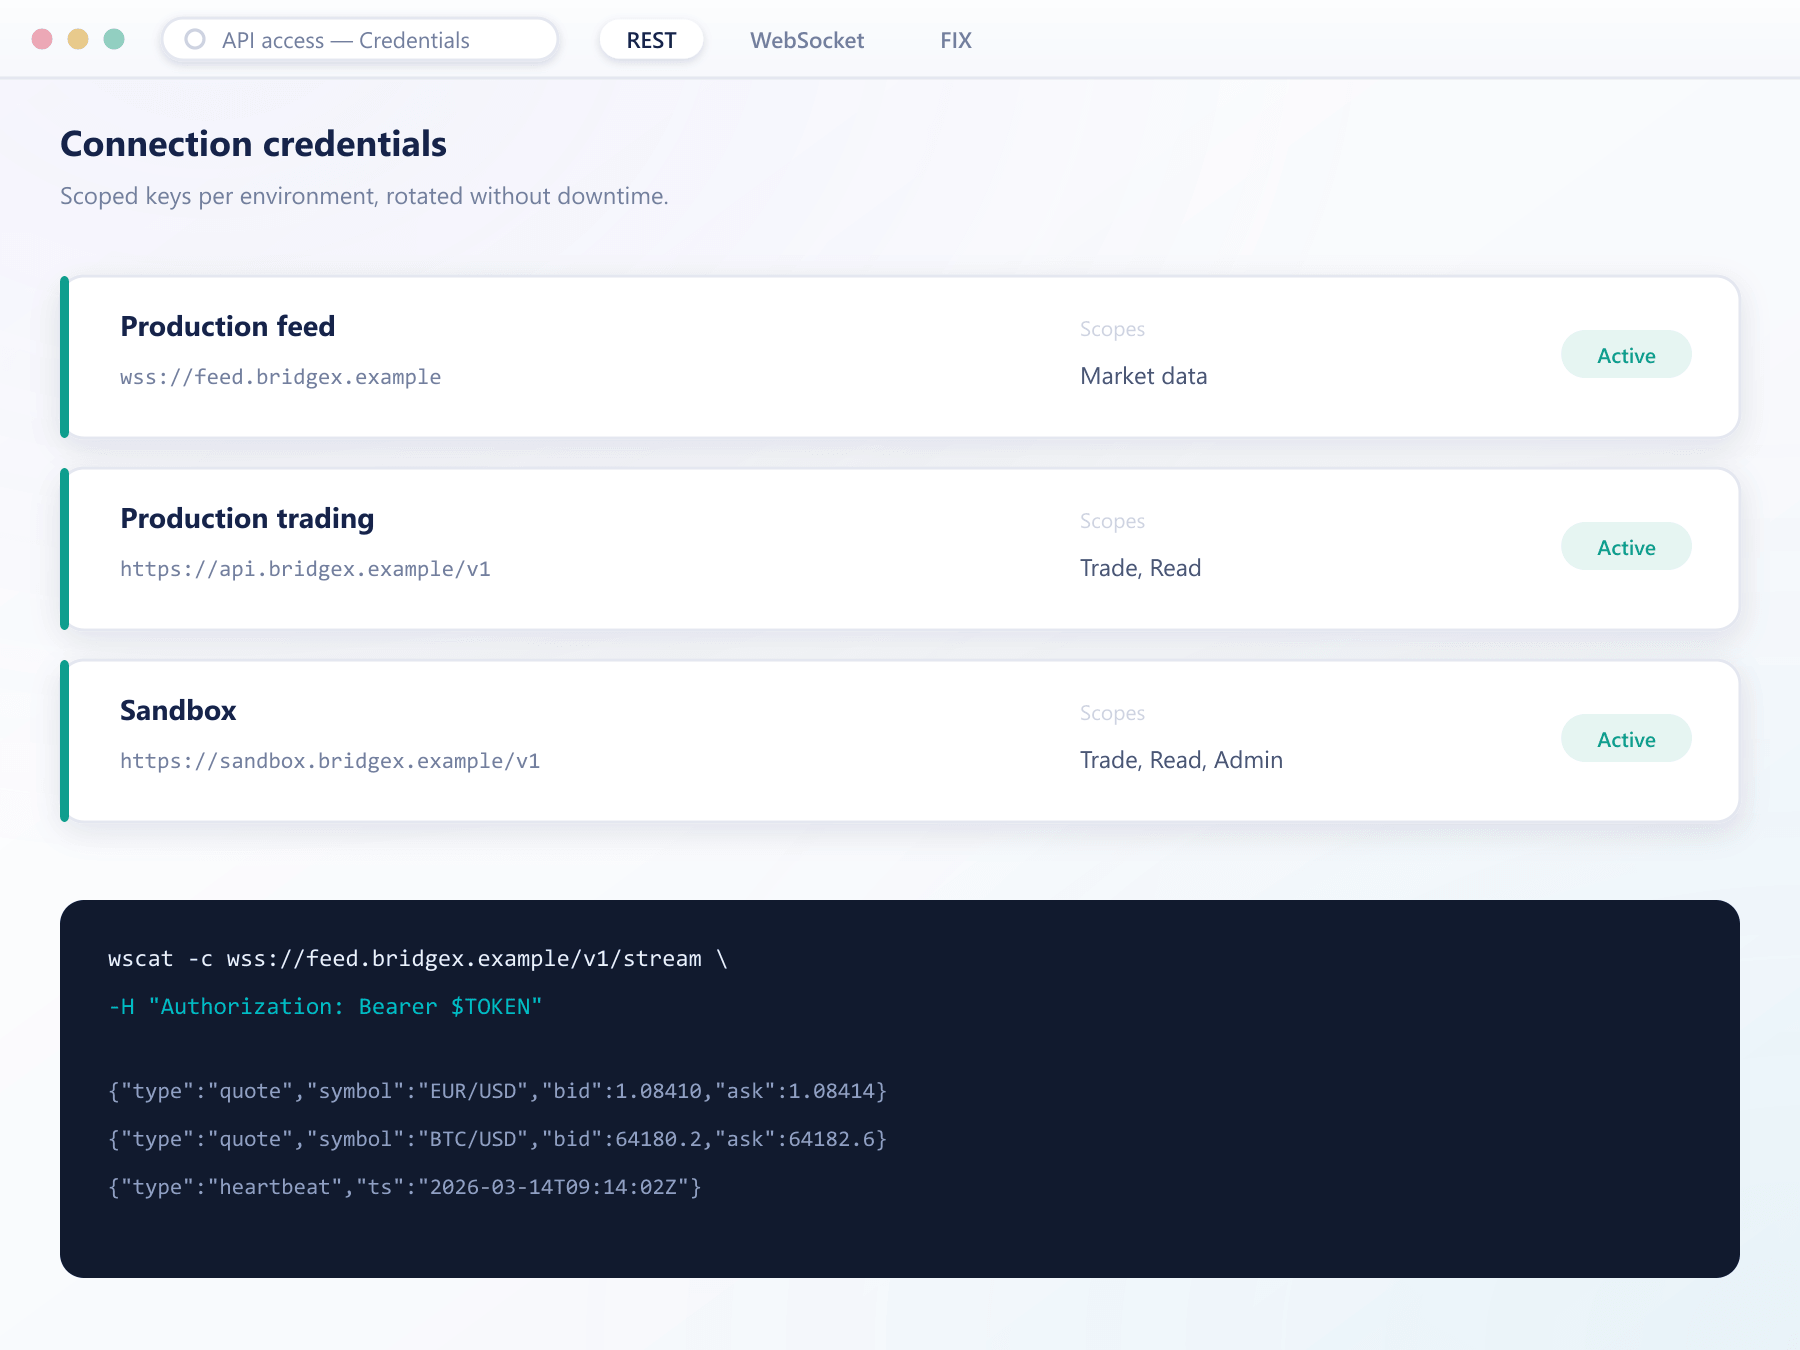Click the Scoped keys per environment subtitle

pos(364,196)
